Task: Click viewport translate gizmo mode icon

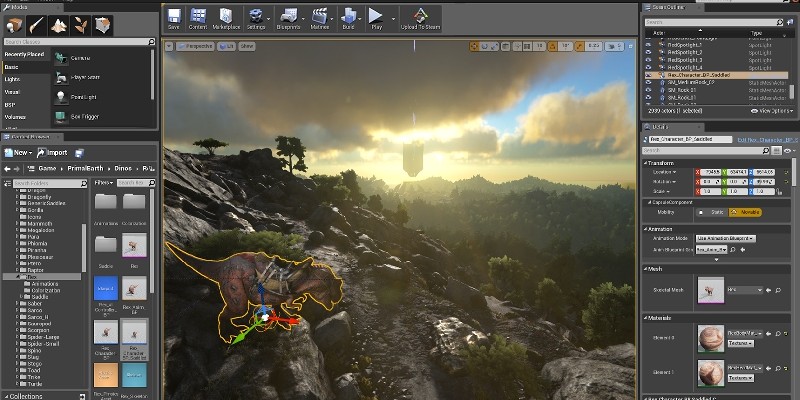Action: coord(474,46)
